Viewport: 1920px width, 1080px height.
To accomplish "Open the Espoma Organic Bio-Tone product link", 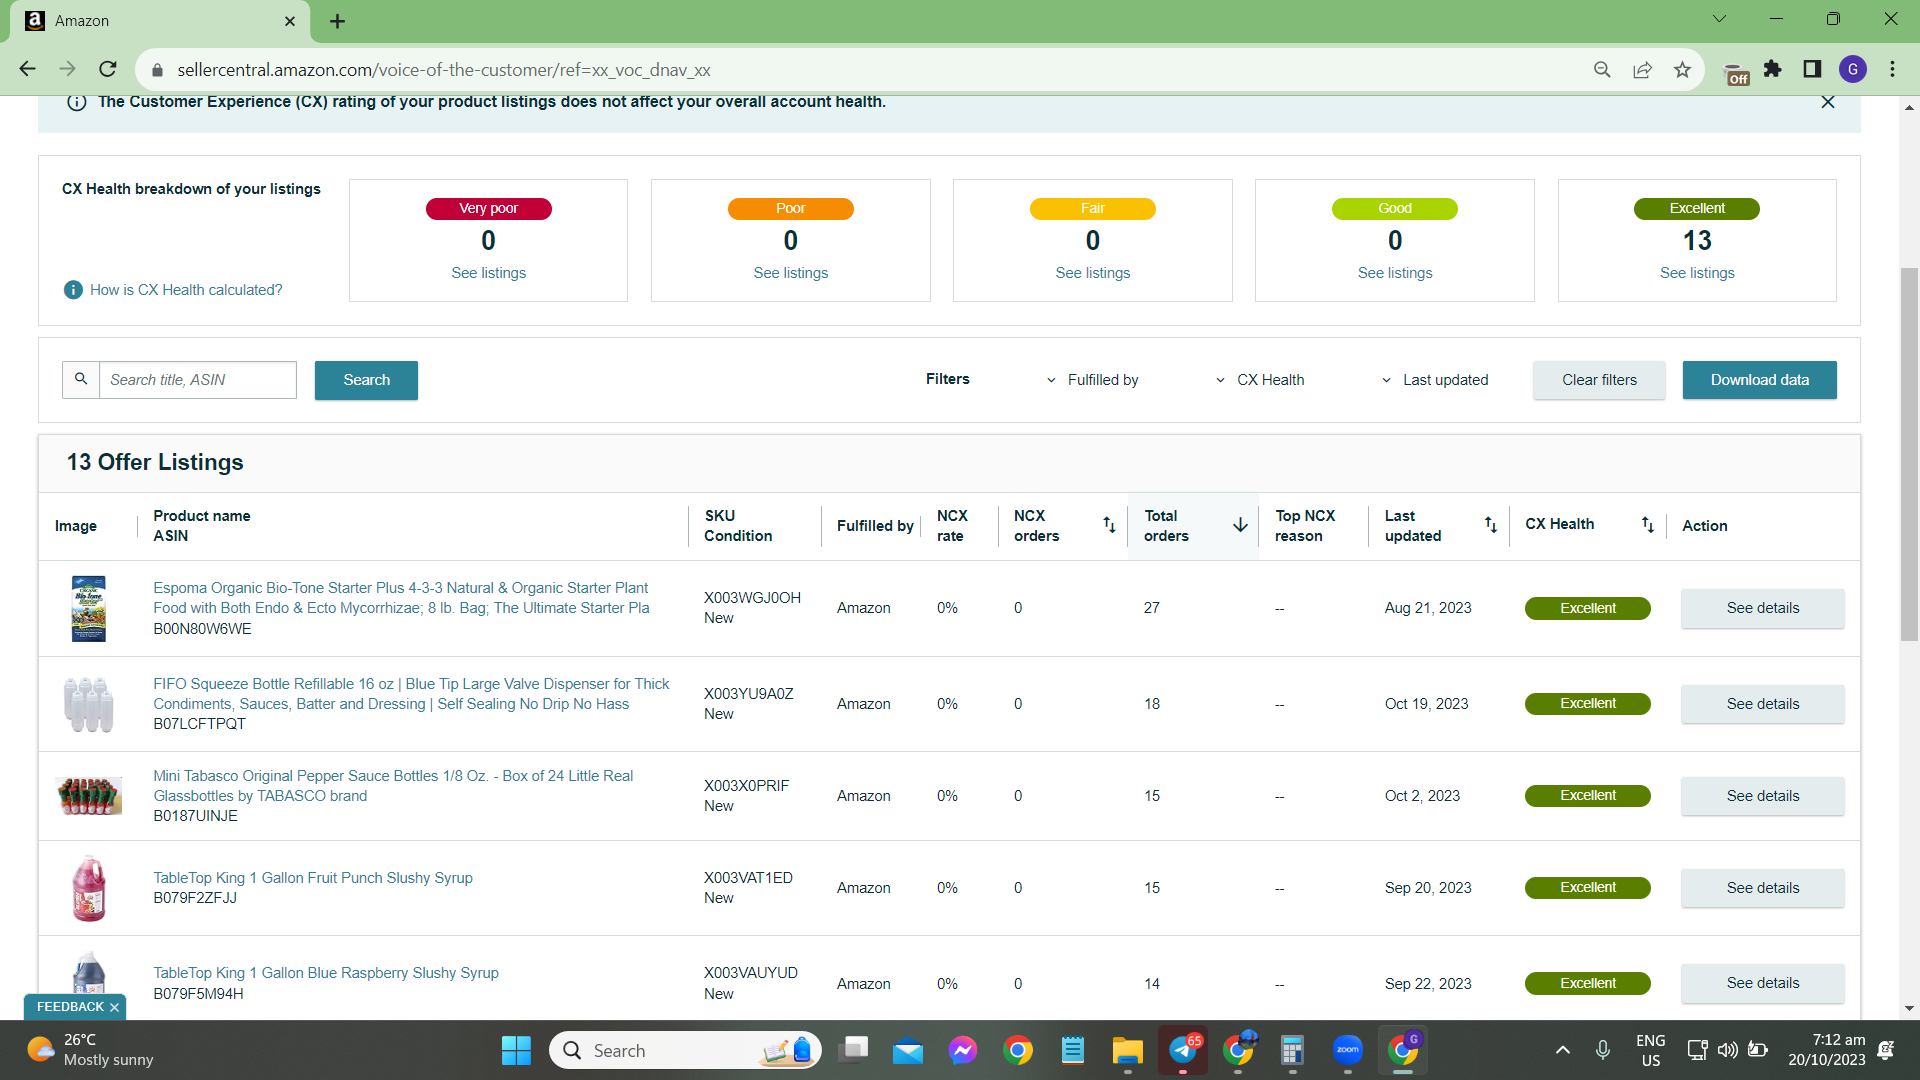I will pyautogui.click(x=401, y=598).
